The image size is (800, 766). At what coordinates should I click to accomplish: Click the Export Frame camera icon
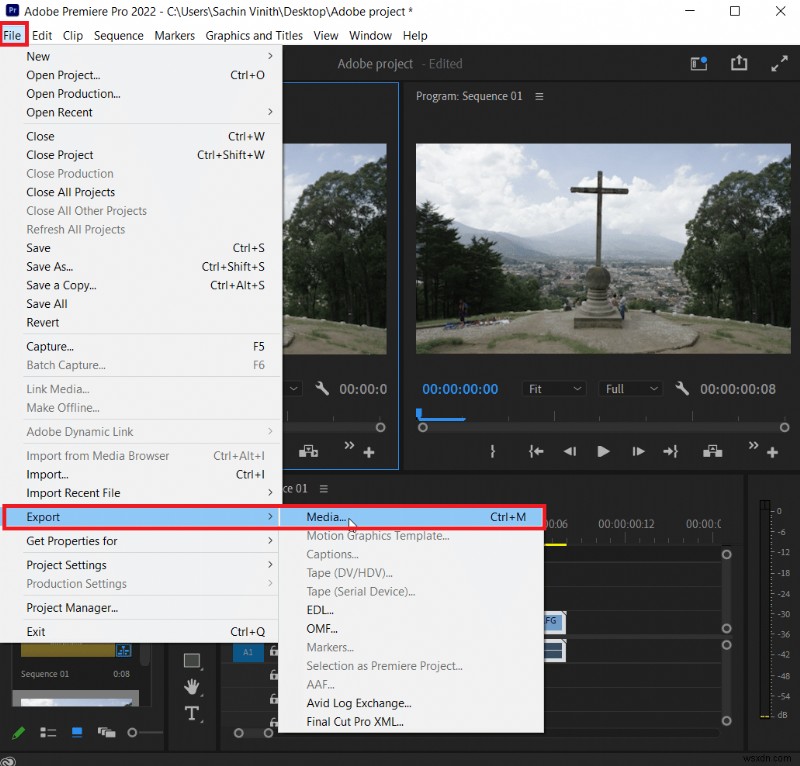[711, 452]
